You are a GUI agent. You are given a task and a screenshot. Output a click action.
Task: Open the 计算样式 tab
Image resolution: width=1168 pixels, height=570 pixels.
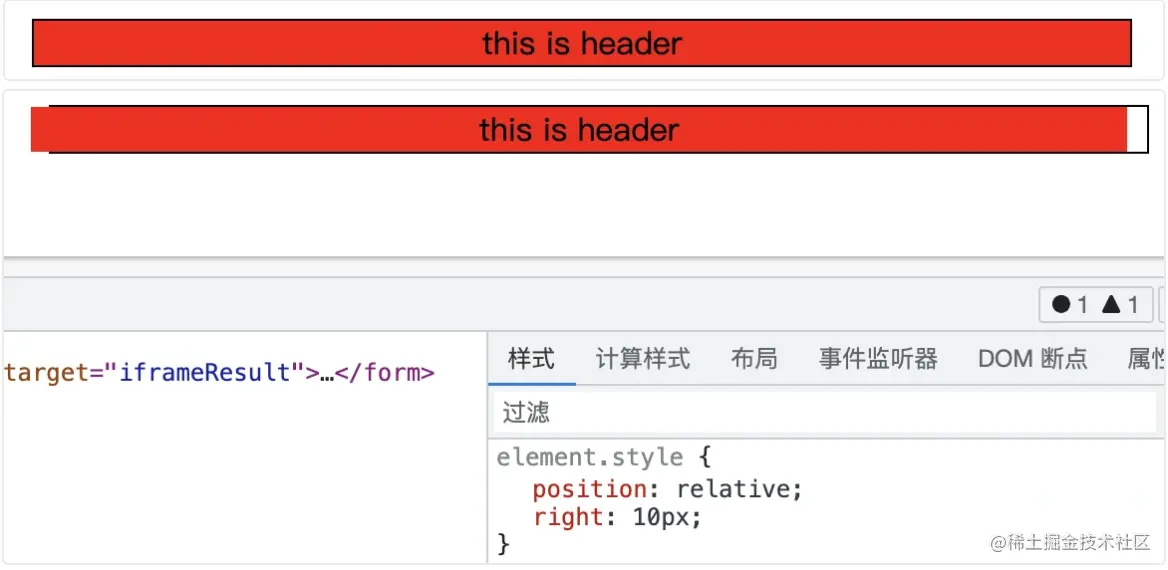643,359
